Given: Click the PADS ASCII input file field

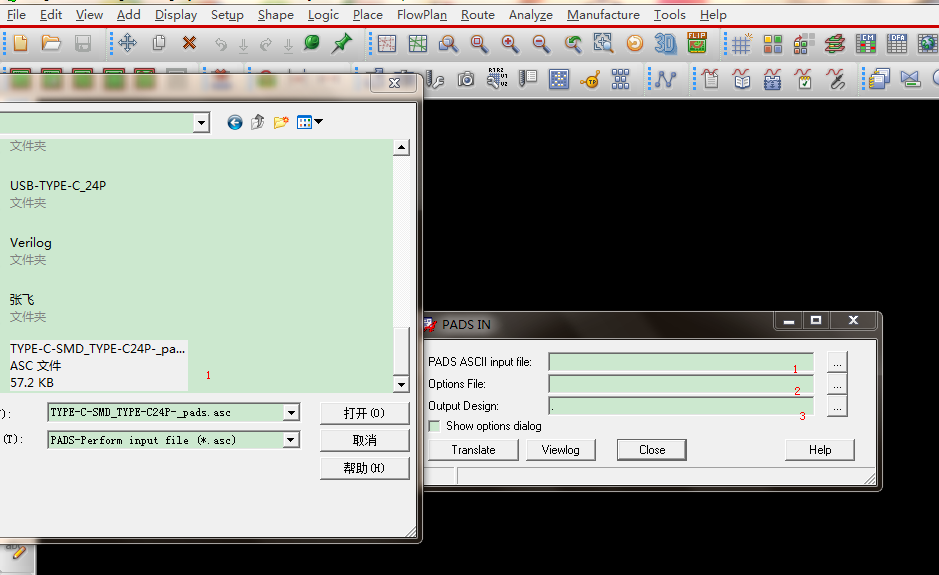Looking at the screenshot, I should (x=681, y=362).
